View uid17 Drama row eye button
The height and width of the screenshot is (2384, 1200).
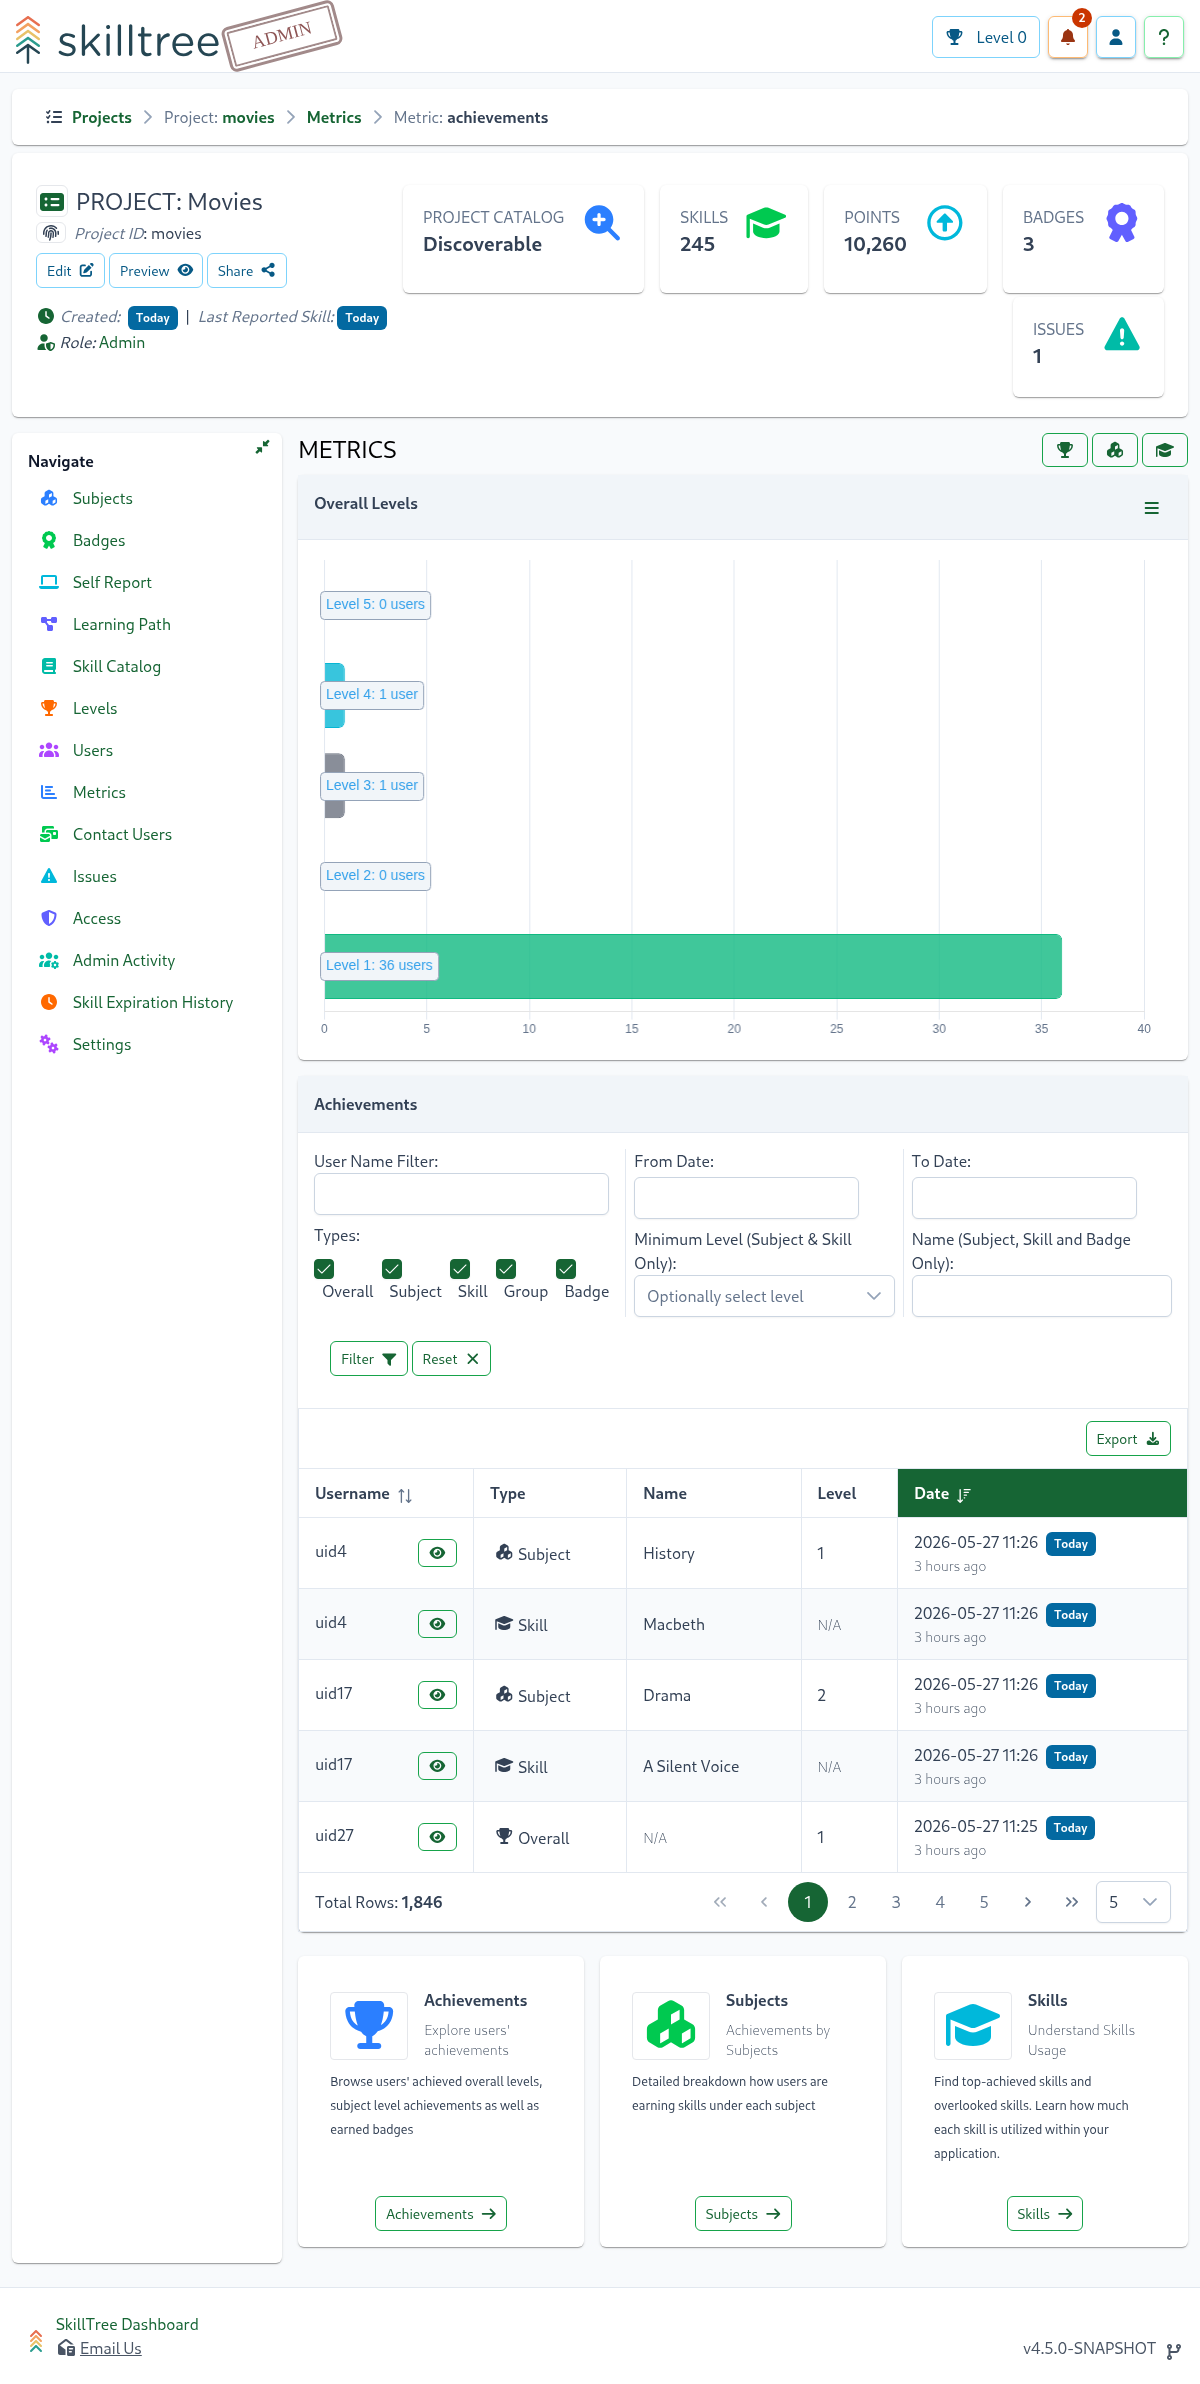coord(437,1695)
